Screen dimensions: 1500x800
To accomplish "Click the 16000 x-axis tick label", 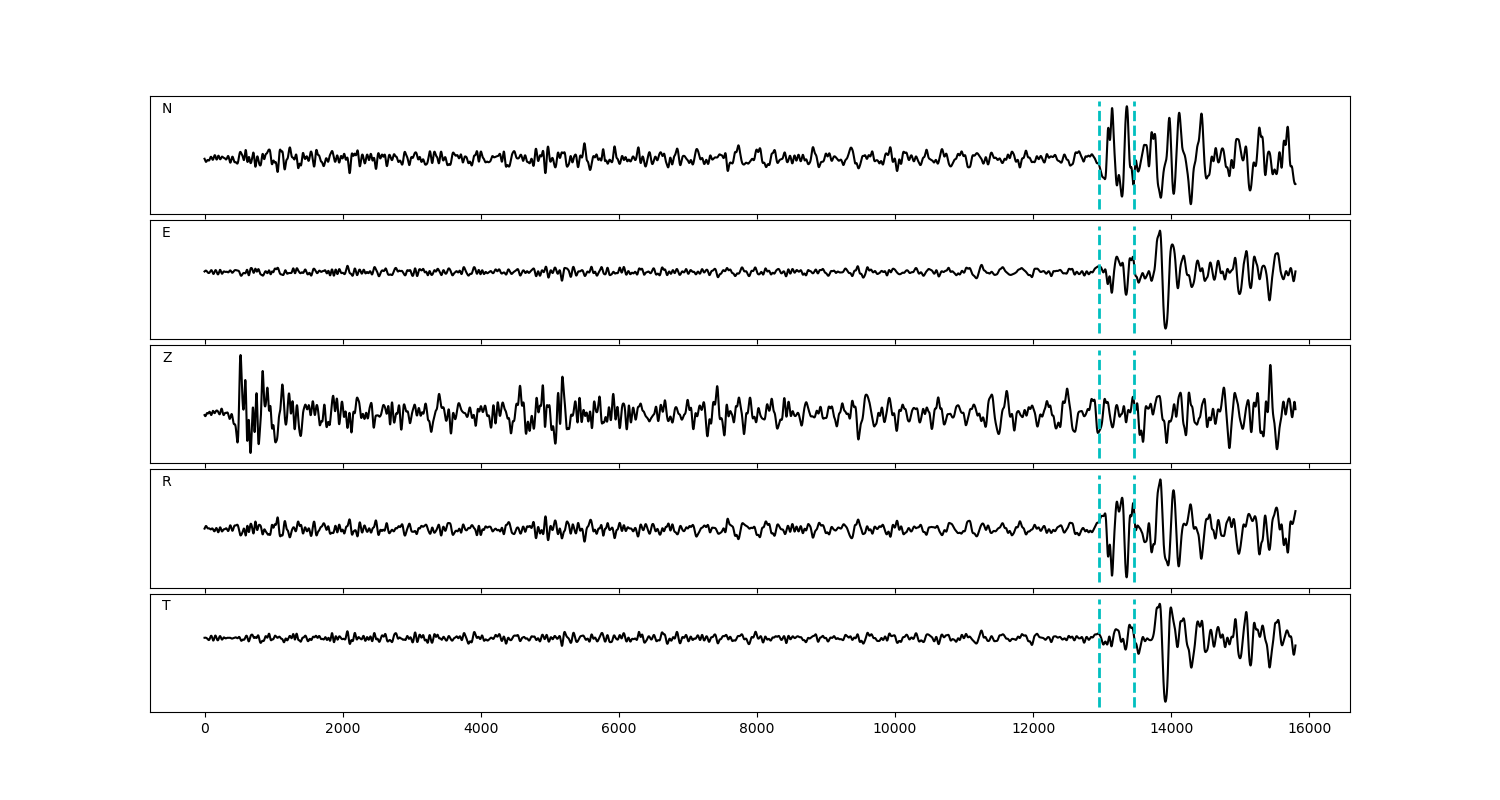I will click(x=1309, y=729).
